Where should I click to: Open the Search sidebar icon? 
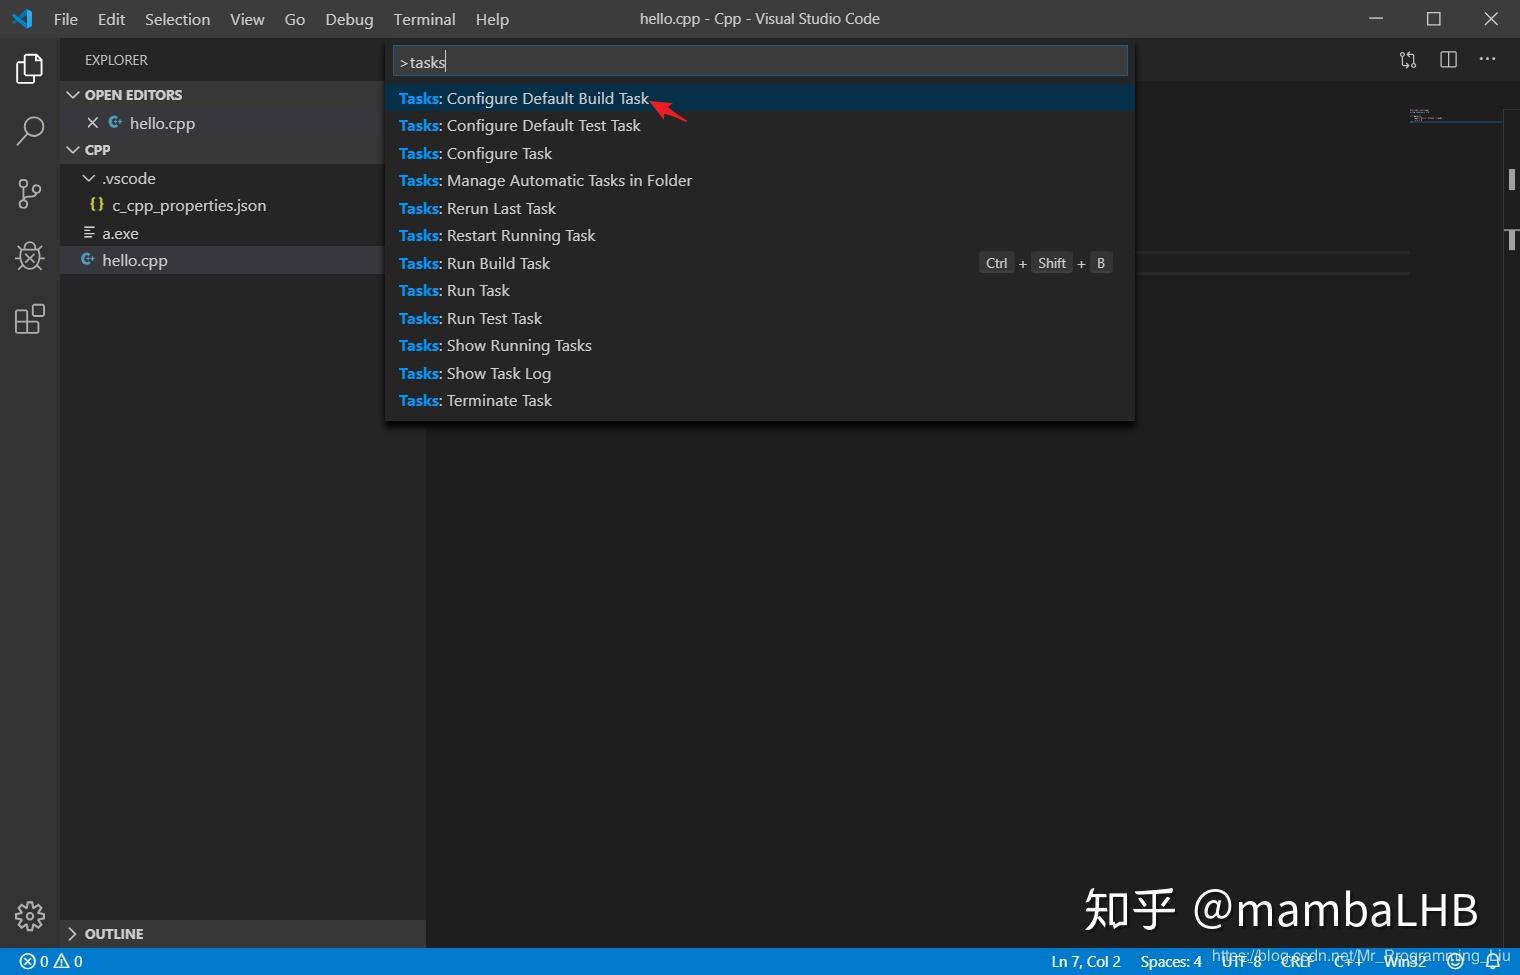[29, 130]
